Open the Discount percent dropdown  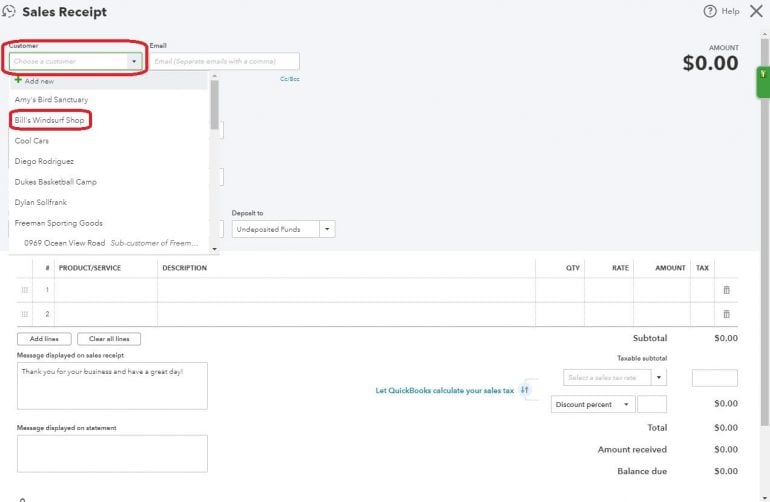point(626,404)
